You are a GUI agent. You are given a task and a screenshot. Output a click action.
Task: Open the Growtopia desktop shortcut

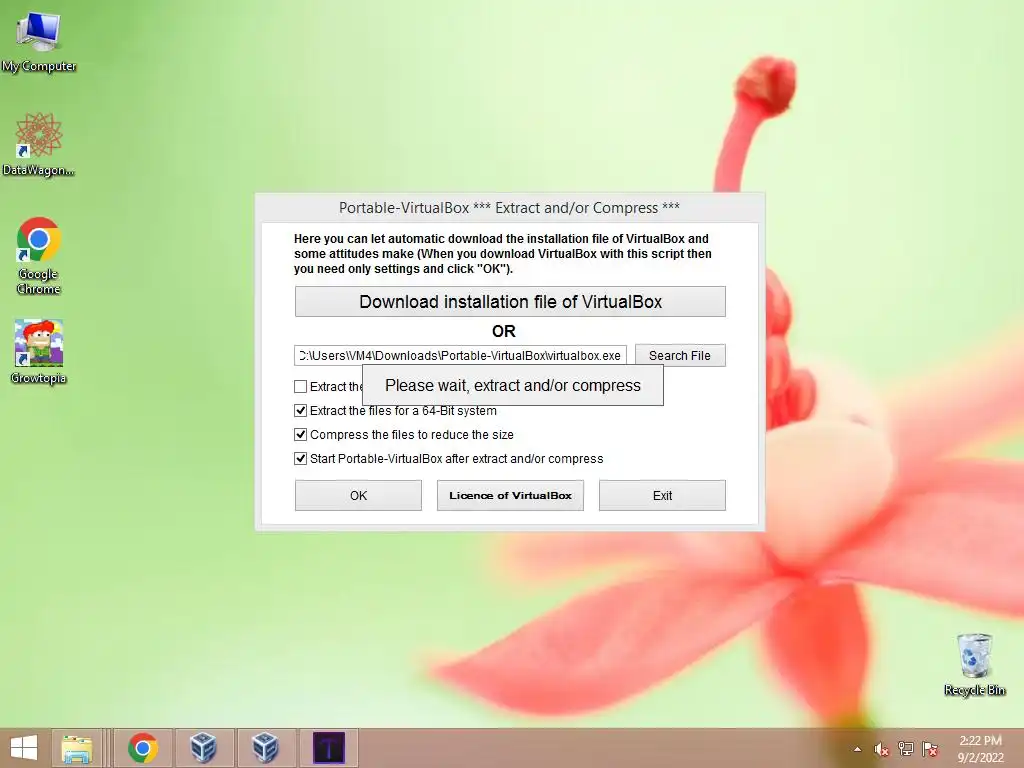tap(39, 351)
